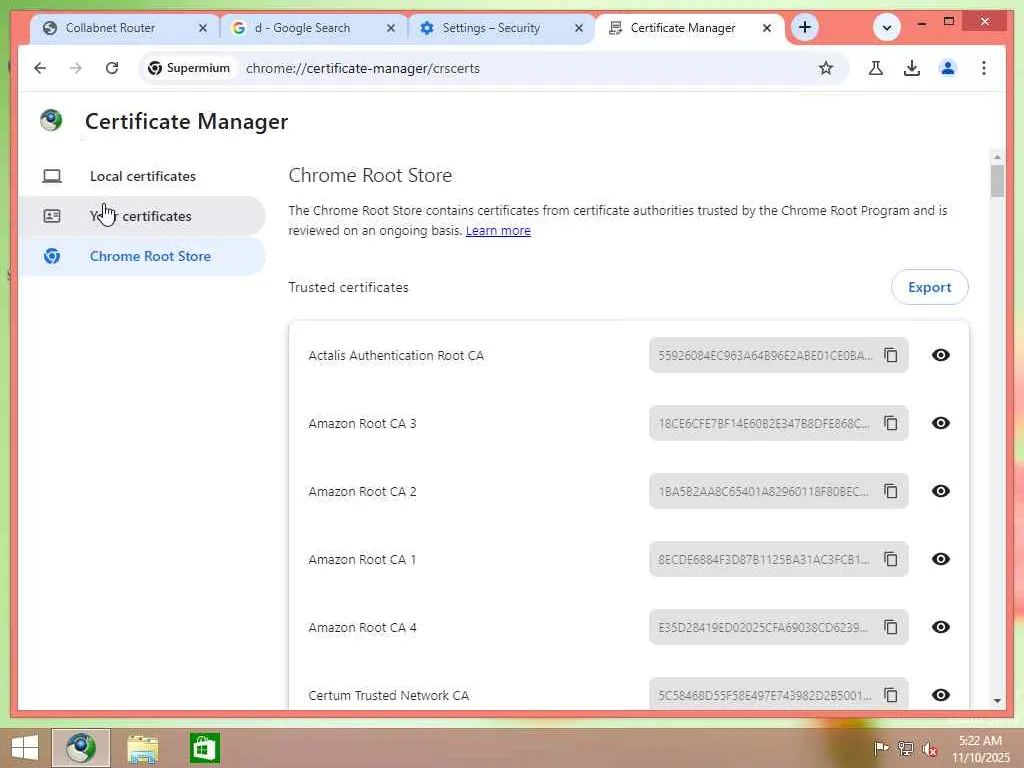Select the Amazon Root CA 1 name text

click(362, 560)
